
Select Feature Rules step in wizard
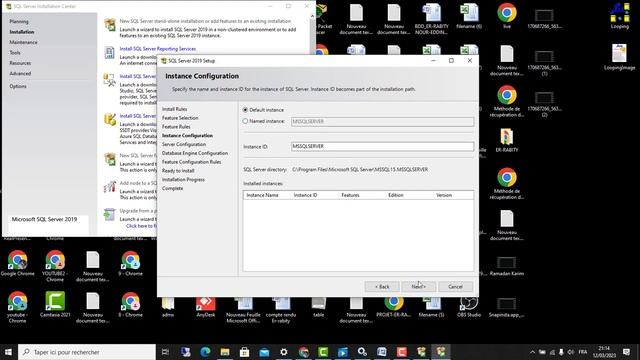(176, 127)
